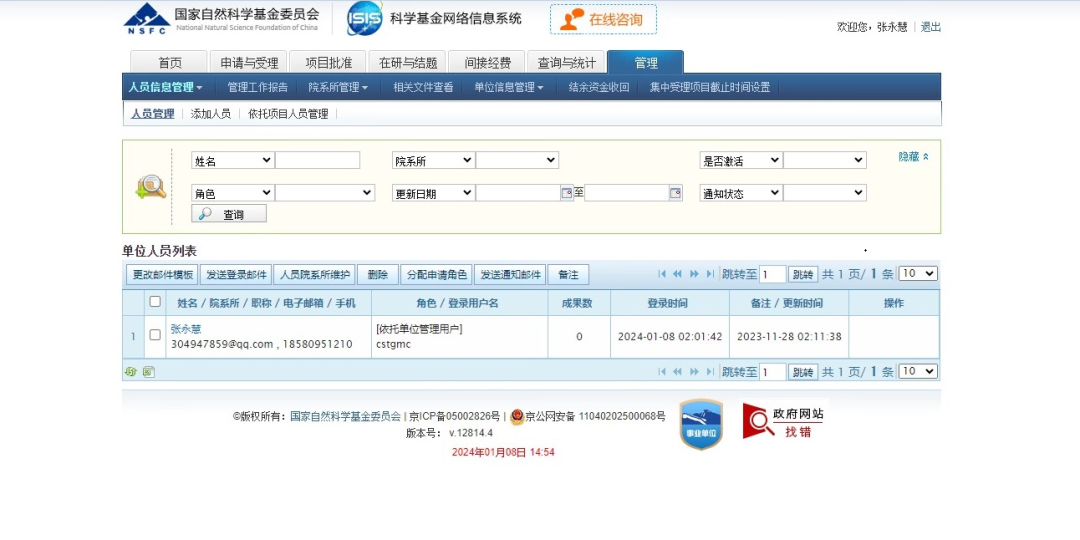The image size is (1080, 540).
Task: Collapse the search panel via 隐藏
Action: tap(913, 157)
